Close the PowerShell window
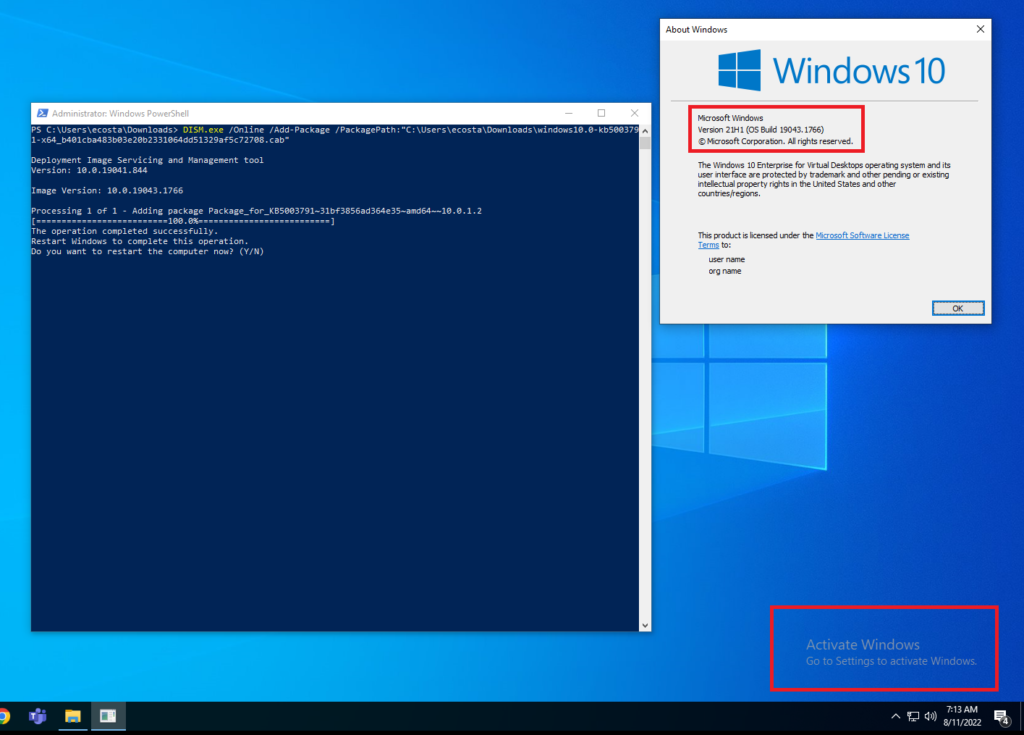Screen dimensions: 1024x735 click(x=634, y=113)
